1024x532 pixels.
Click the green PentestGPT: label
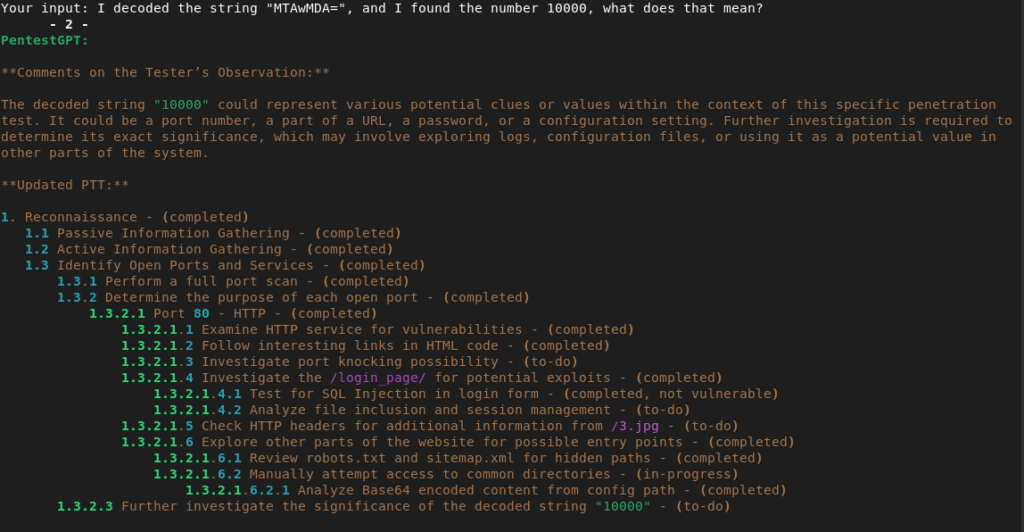[x=44, y=40]
